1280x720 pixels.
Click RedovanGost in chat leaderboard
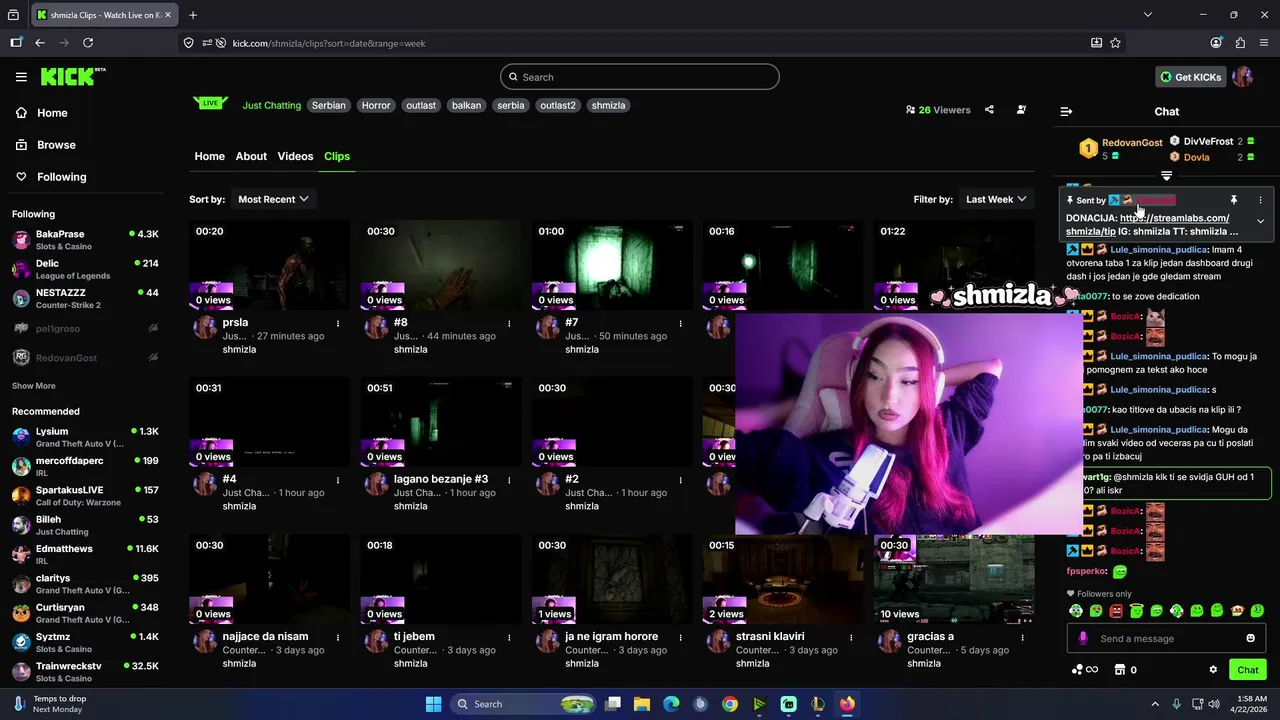coord(1132,143)
